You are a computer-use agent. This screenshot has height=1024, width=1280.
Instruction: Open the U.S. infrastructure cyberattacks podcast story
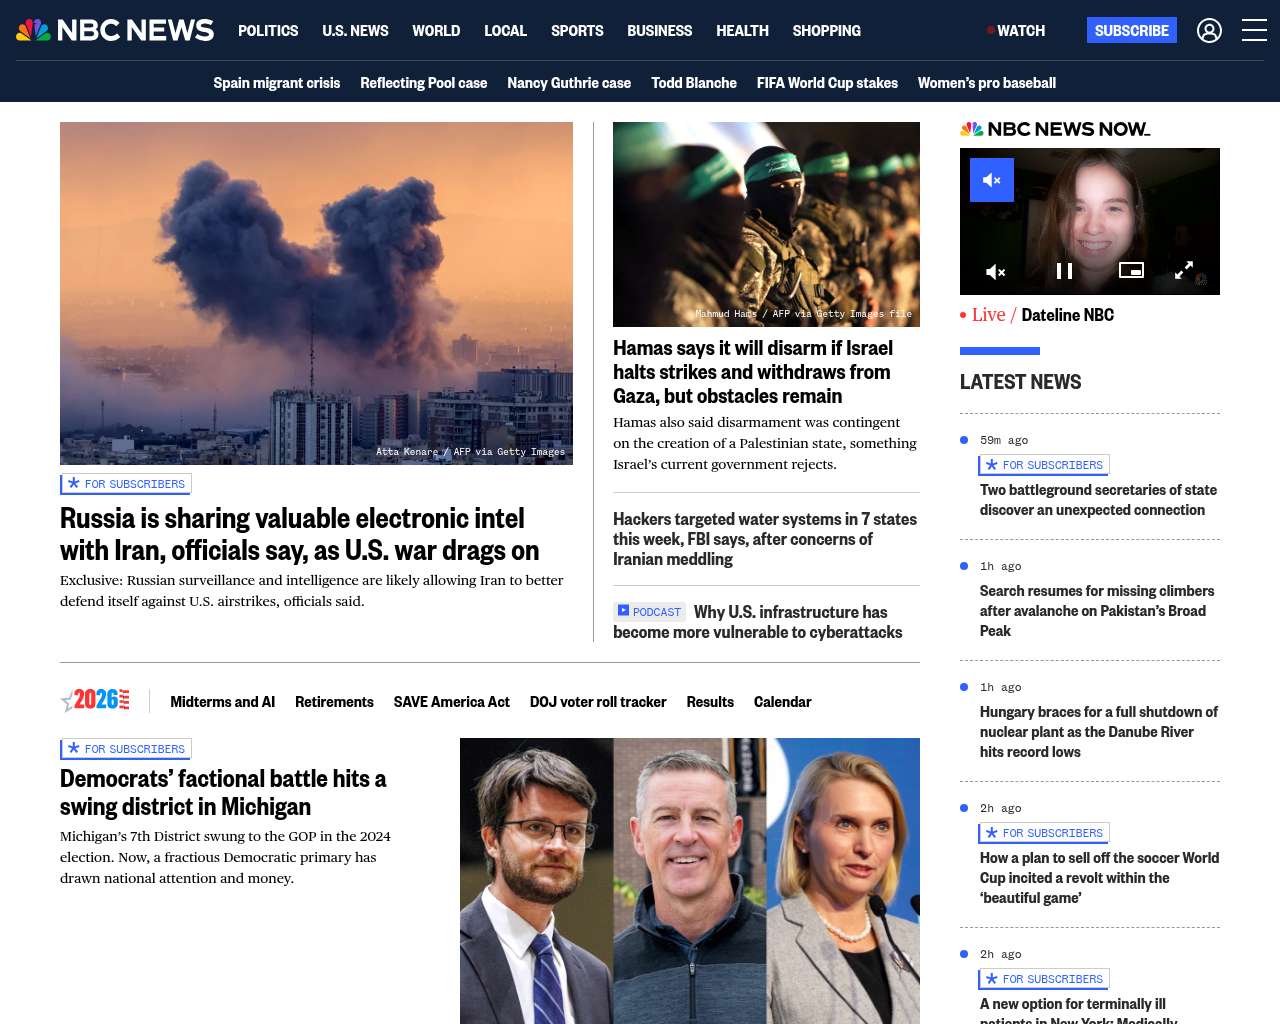(x=758, y=622)
